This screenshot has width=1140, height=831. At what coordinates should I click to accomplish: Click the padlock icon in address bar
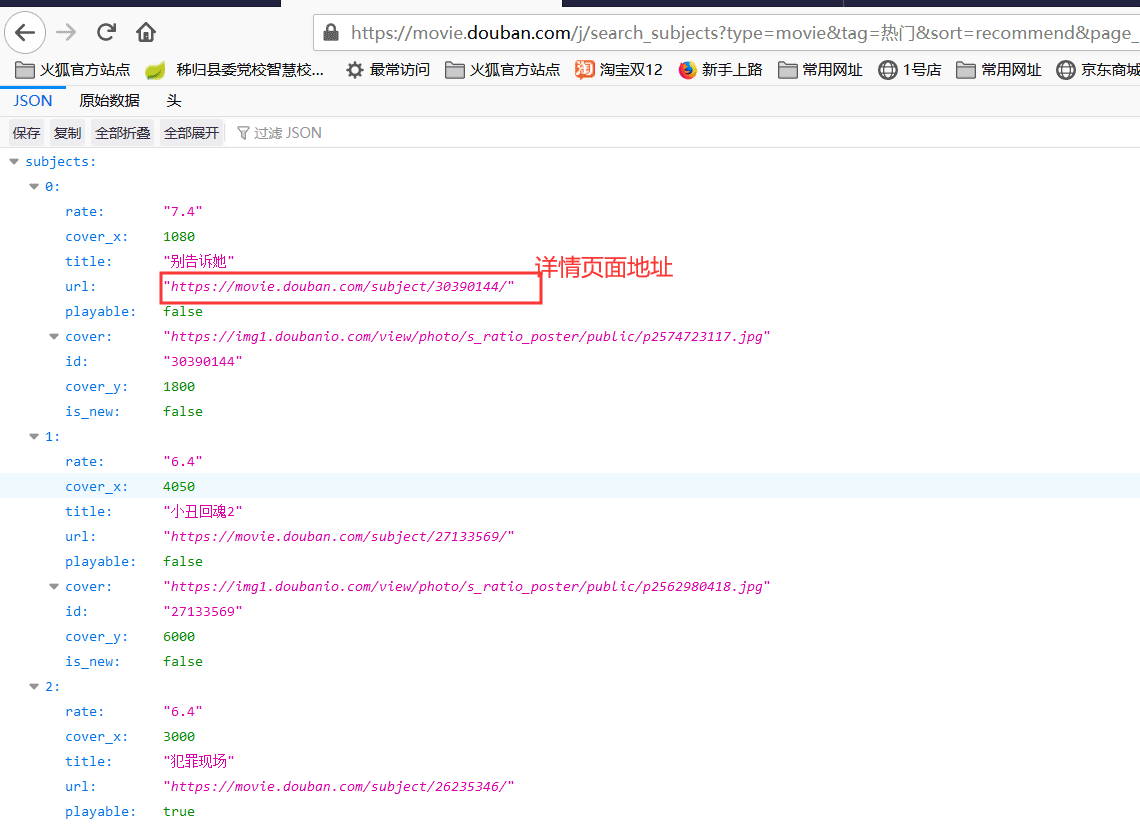(330, 32)
